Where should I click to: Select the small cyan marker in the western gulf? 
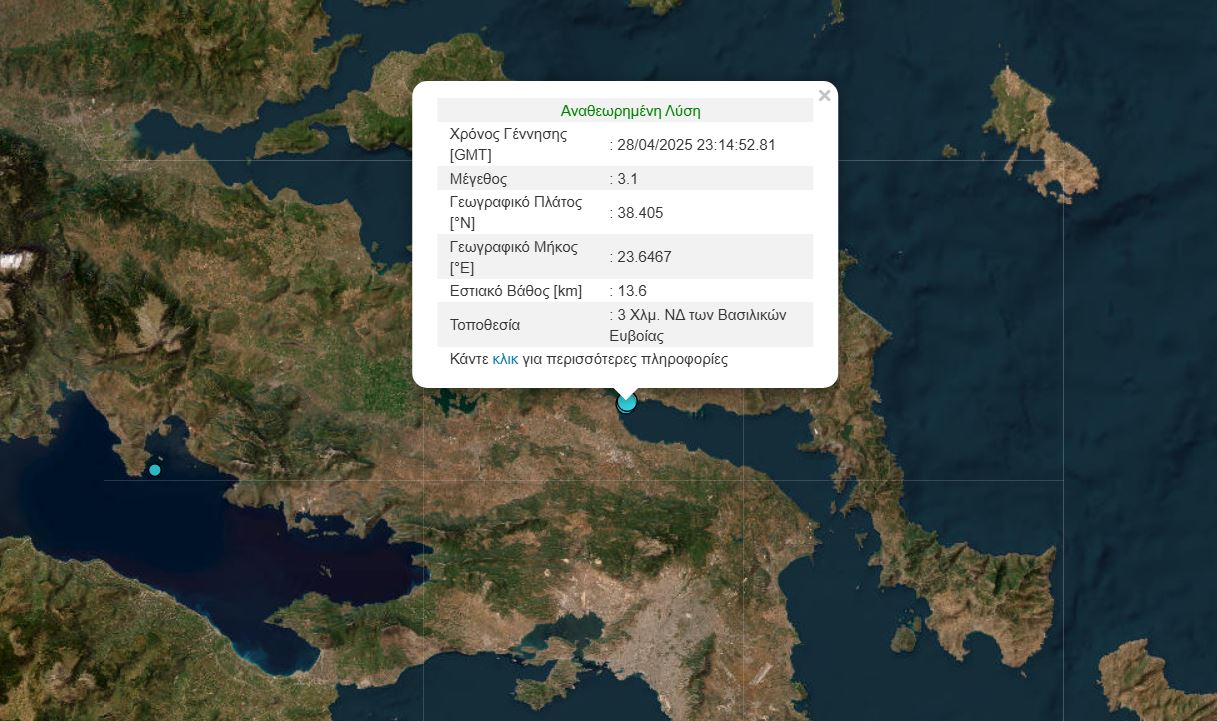(x=155, y=470)
